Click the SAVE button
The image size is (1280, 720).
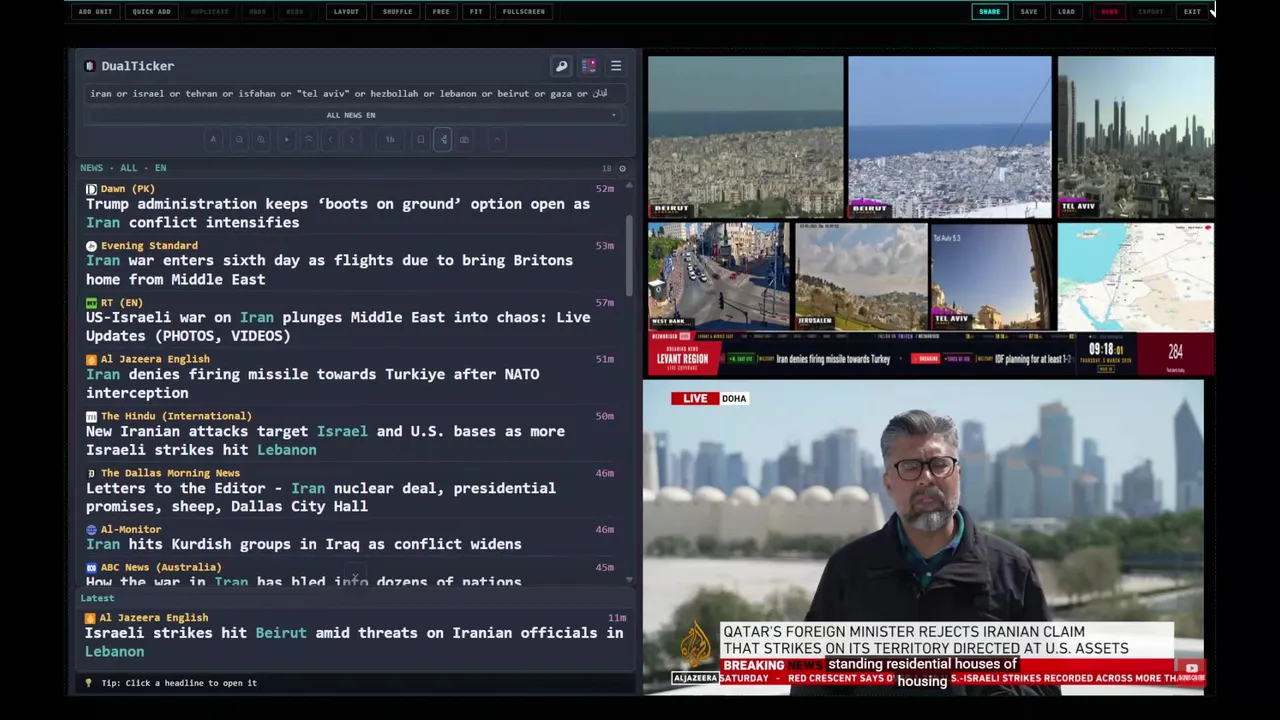(x=1029, y=12)
